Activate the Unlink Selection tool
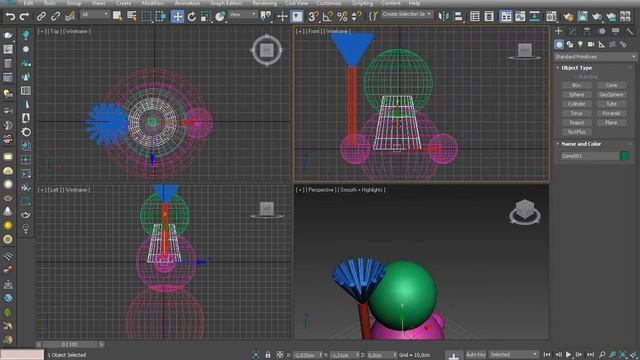The image size is (640, 360). pos(56,16)
